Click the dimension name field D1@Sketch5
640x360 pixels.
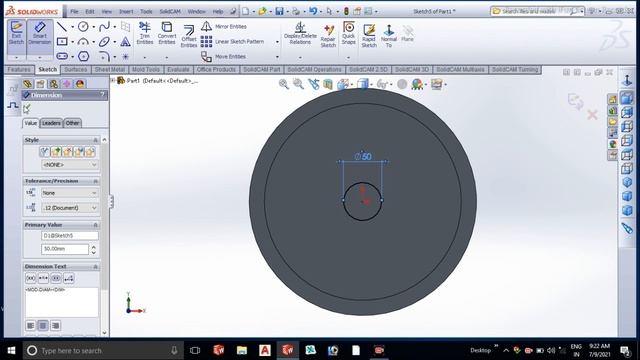click(x=70, y=236)
